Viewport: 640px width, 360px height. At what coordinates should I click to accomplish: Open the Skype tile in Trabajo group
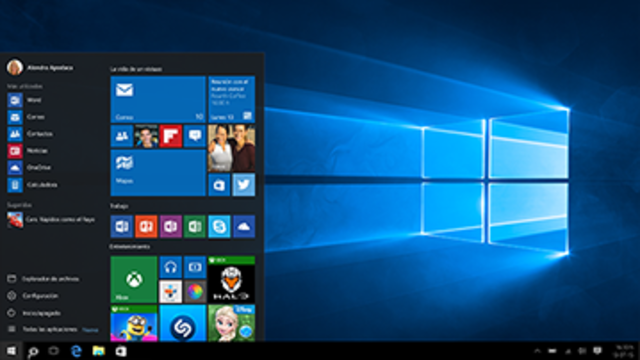click(219, 227)
